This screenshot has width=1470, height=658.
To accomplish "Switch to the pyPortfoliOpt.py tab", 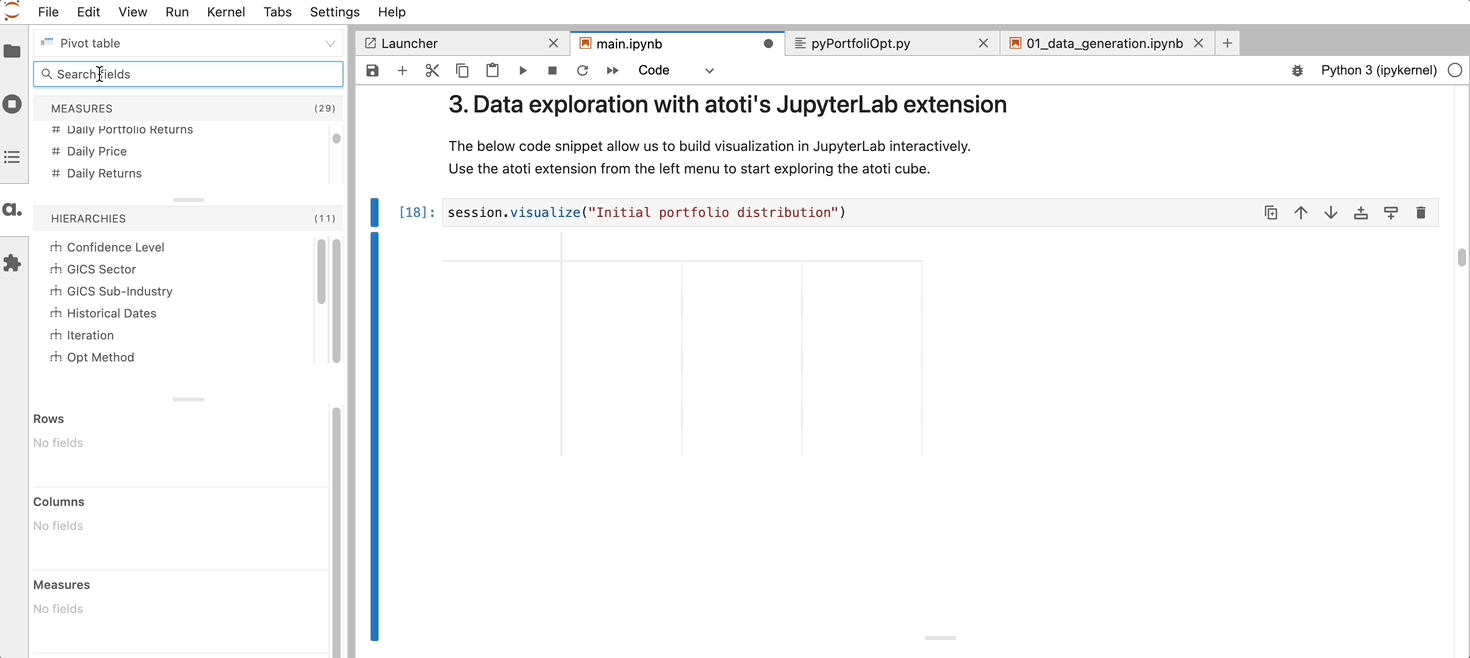I will point(891,43).
